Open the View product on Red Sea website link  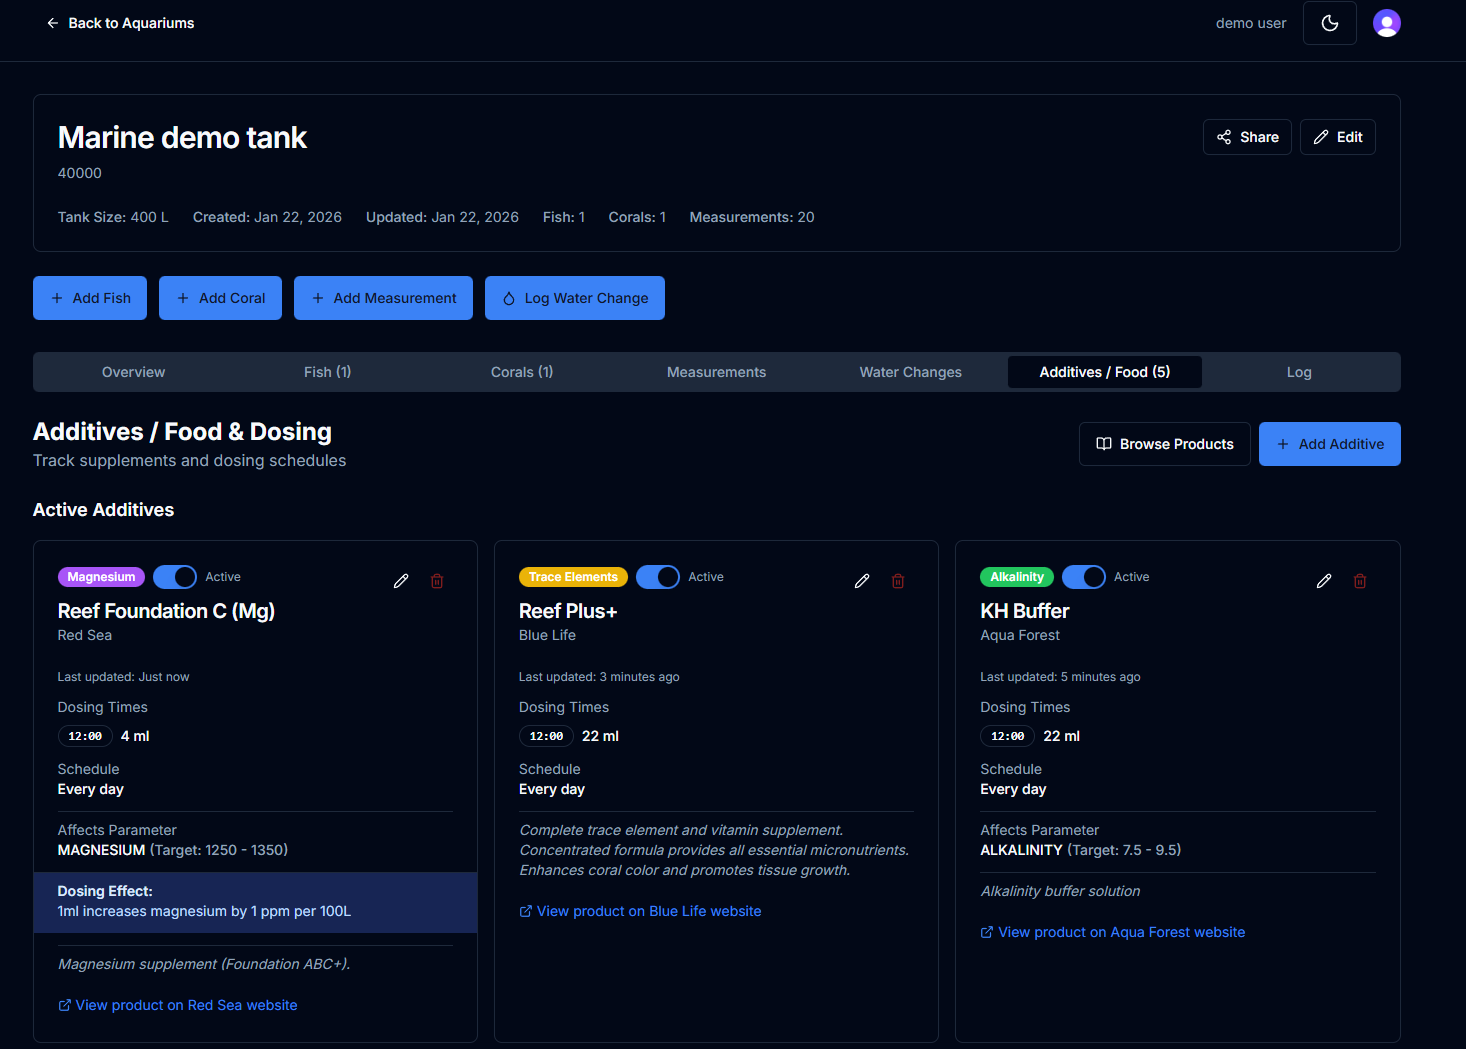coord(186,1005)
